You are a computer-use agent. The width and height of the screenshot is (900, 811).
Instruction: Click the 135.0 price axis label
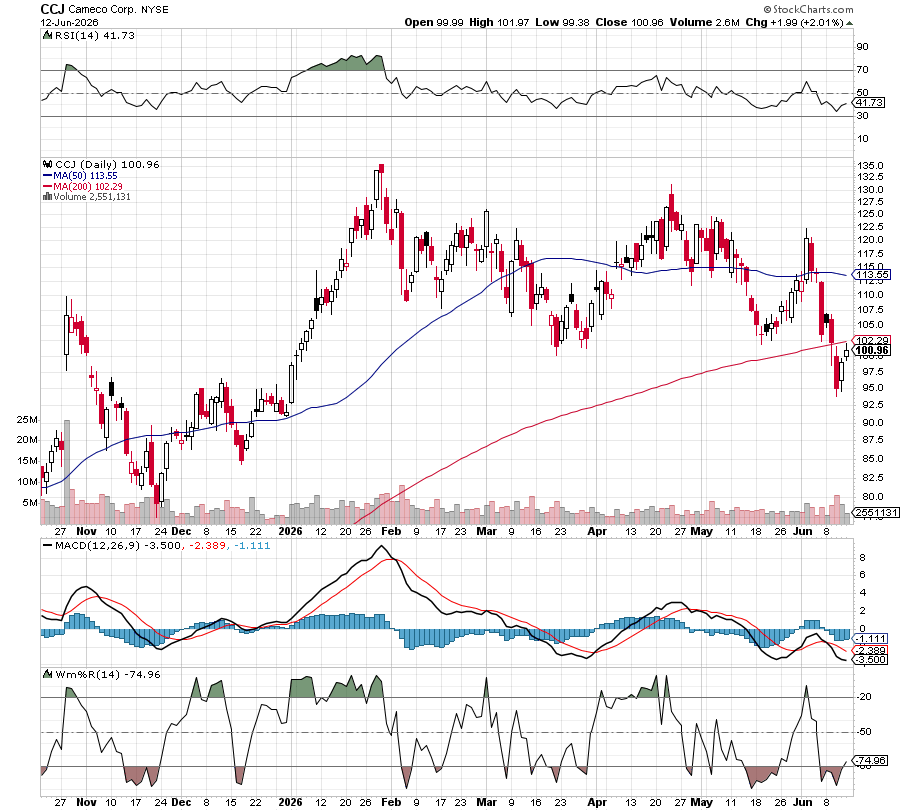tap(870, 166)
